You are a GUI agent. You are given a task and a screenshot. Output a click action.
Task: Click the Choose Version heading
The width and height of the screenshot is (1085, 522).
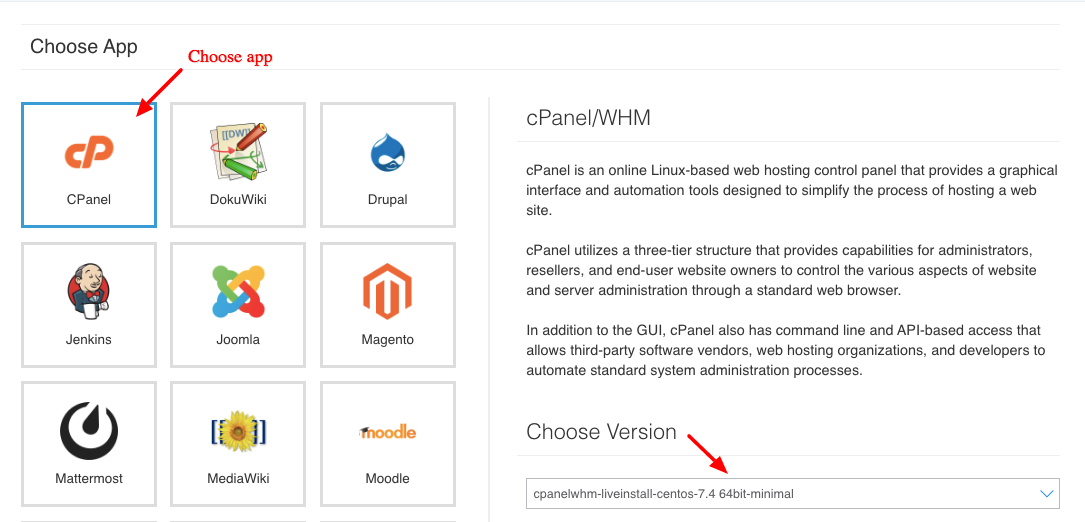tap(601, 432)
